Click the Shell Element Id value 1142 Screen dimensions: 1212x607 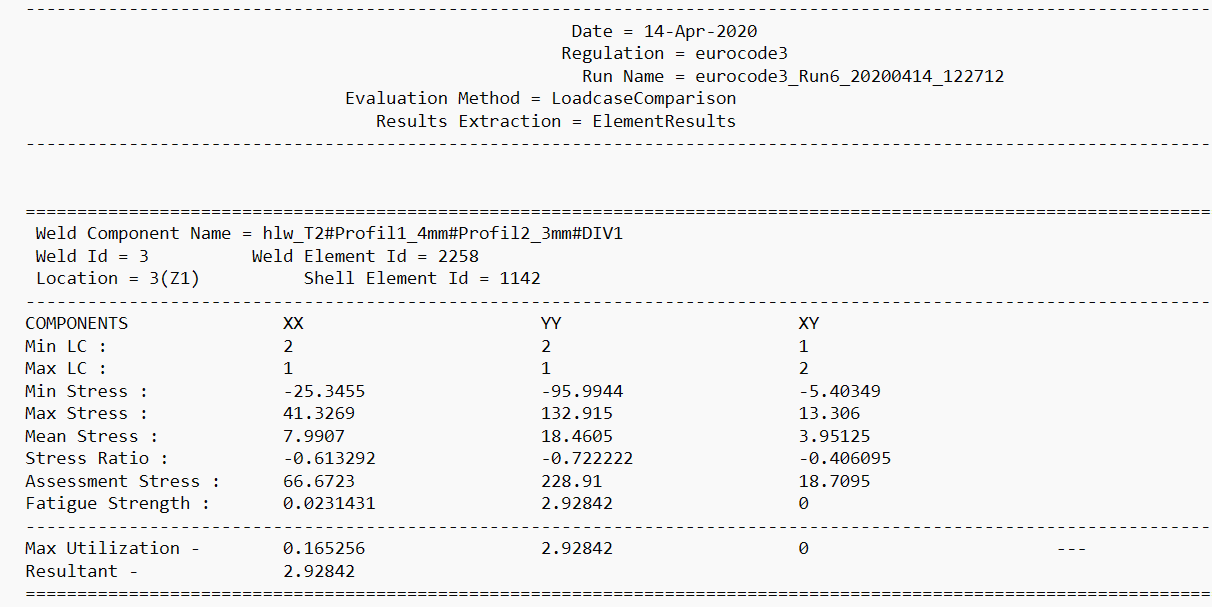click(x=520, y=278)
